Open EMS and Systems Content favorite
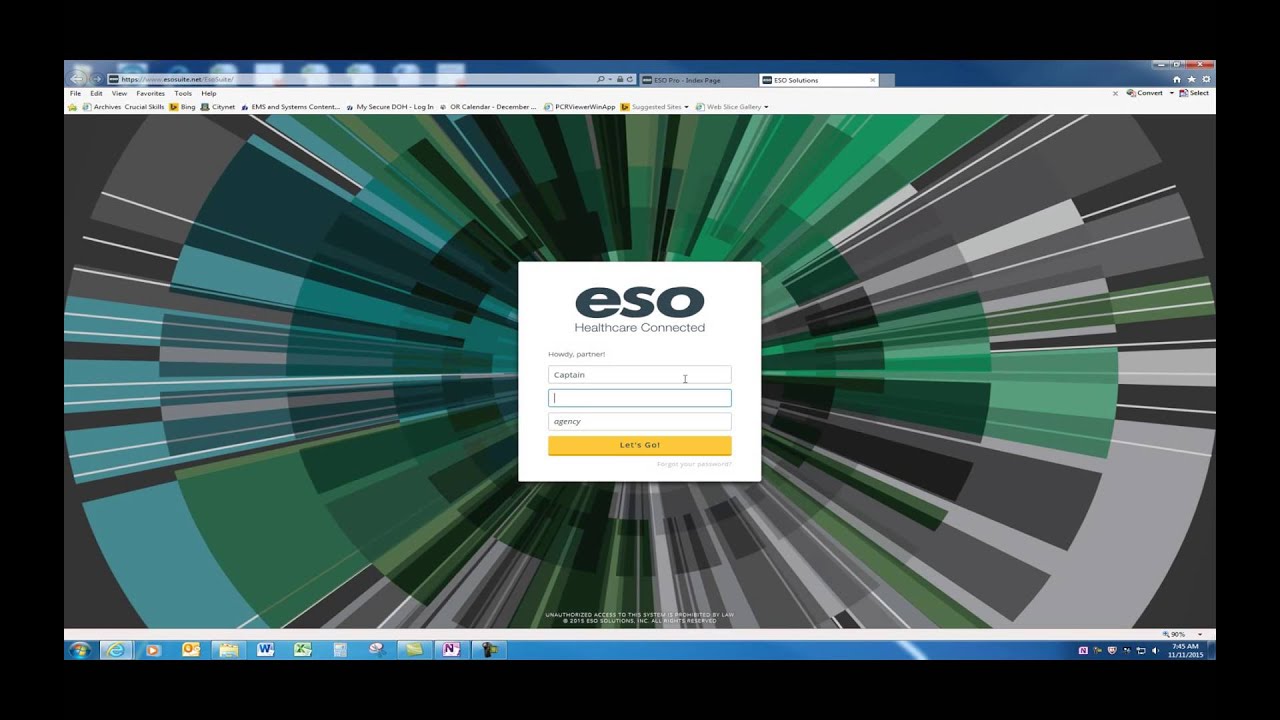This screenshot has width=1280, height=720. [x=290, y=106]
